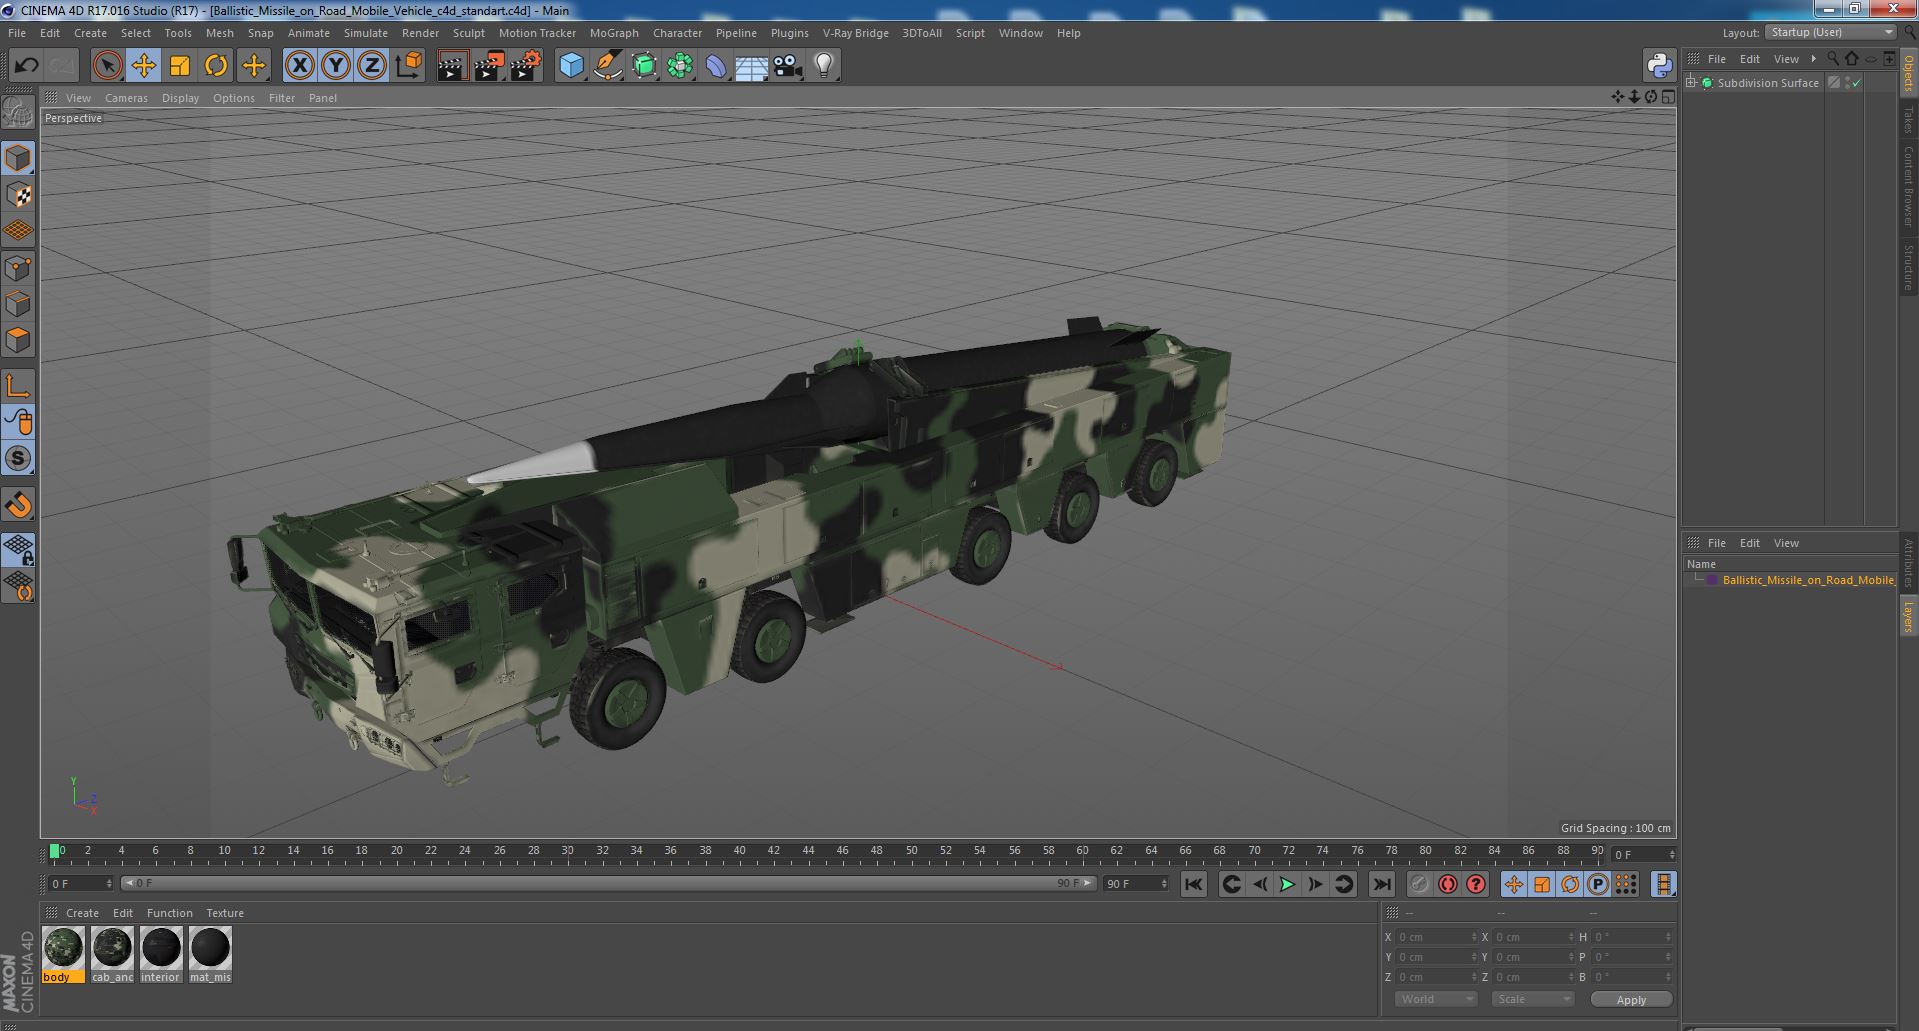Open viewport Display menu

coord(180,98)
